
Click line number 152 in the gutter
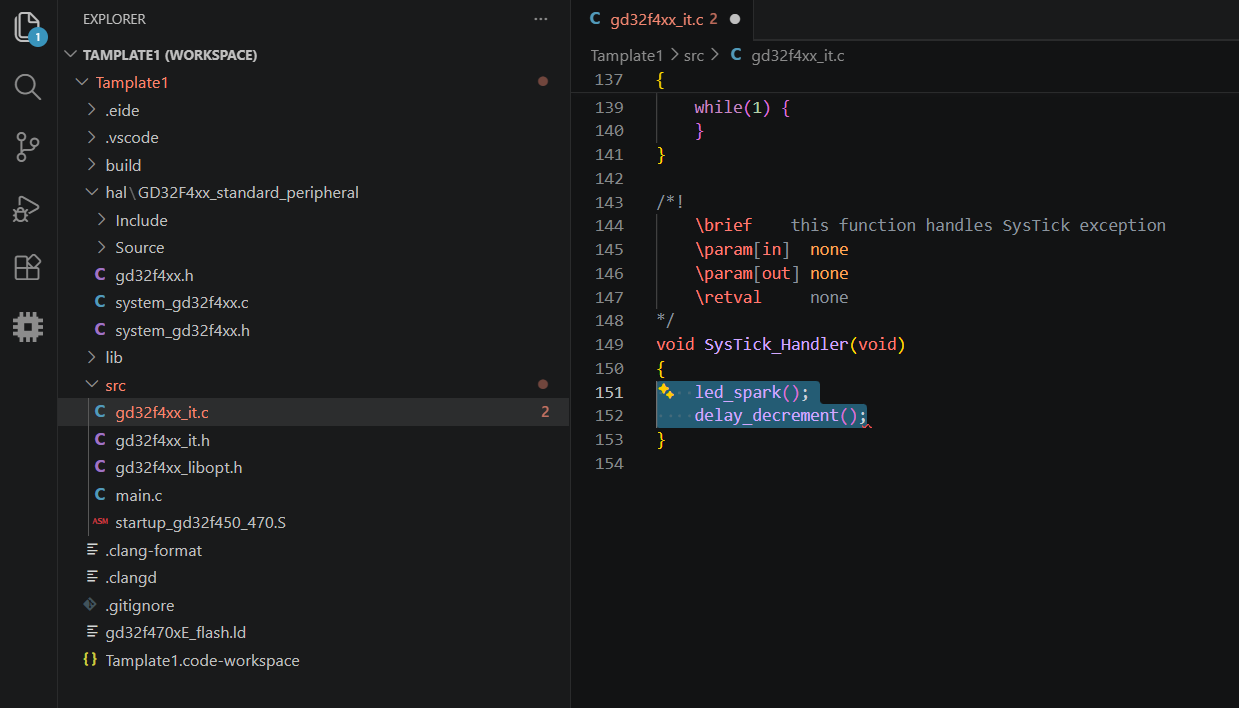tap(609, 415)
